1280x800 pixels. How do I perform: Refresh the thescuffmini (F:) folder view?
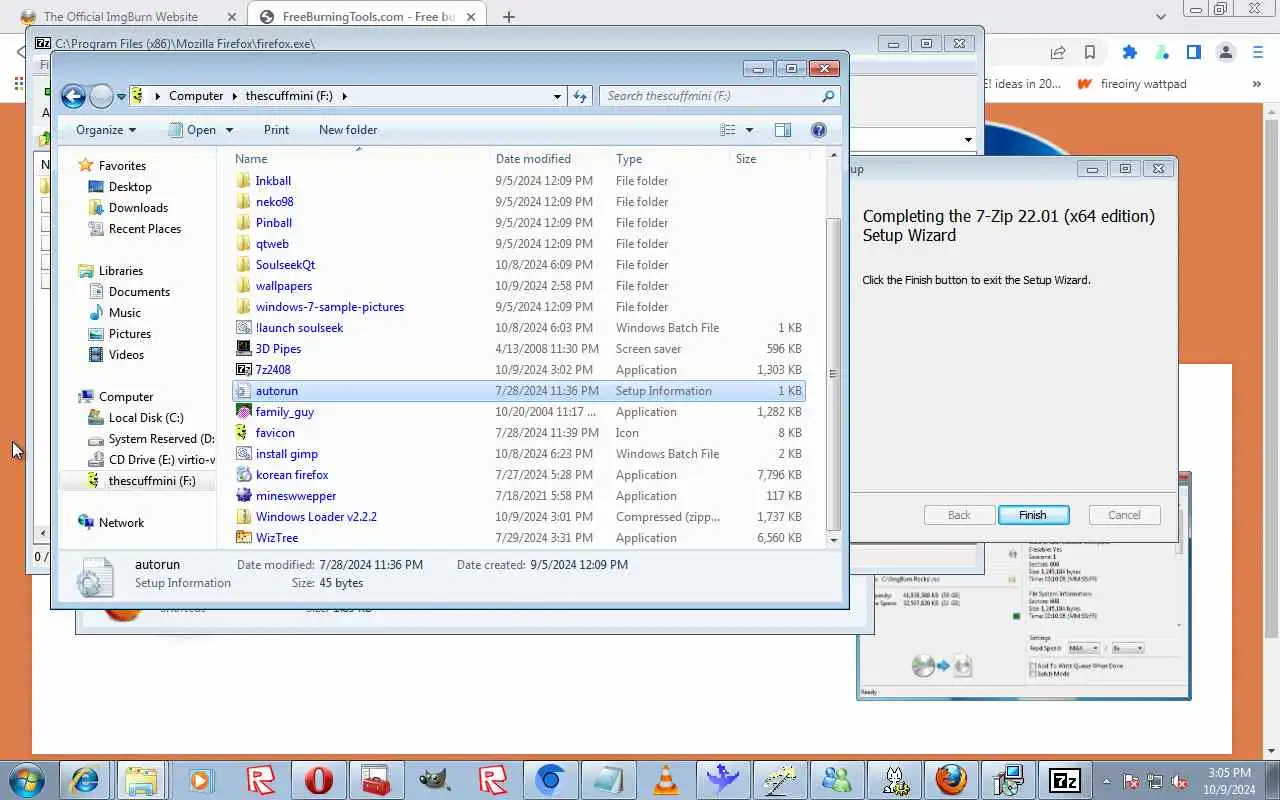(580, 96)
